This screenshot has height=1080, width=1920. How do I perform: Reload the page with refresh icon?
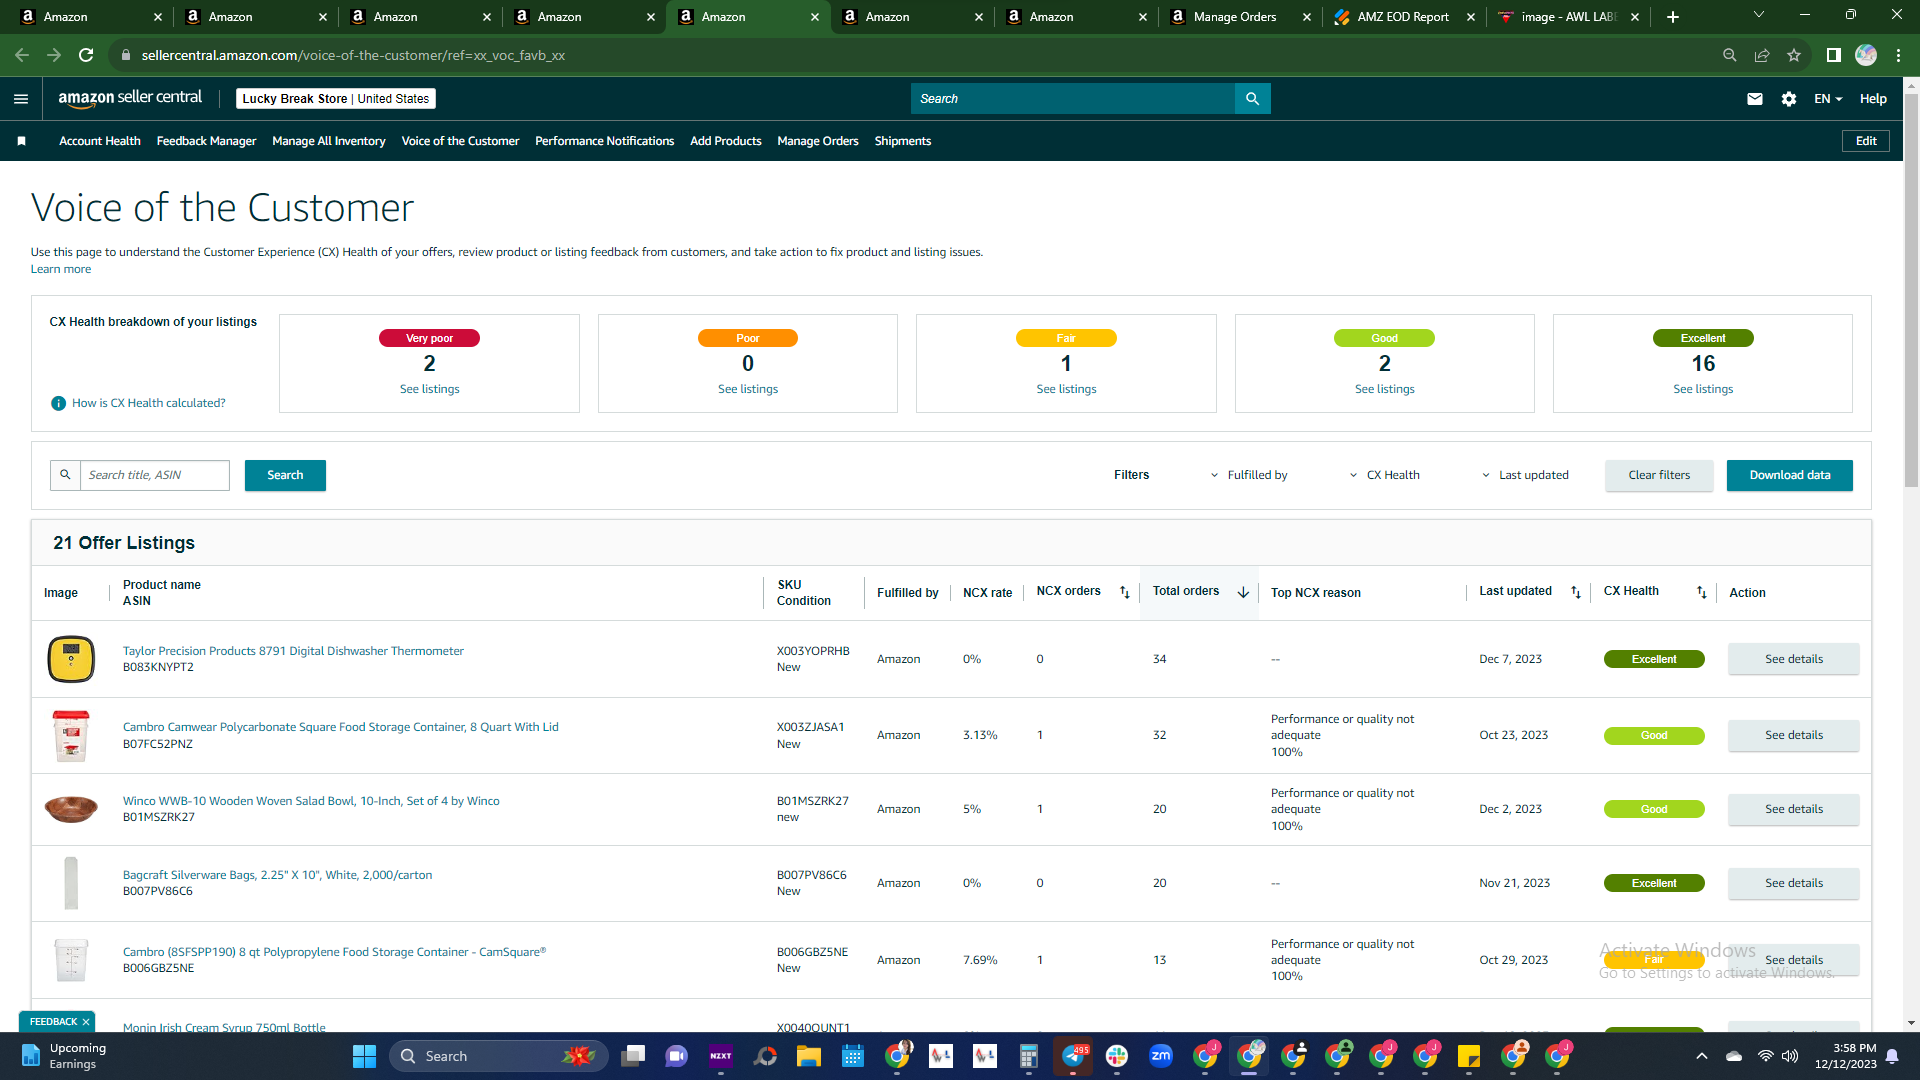point(86,55)
